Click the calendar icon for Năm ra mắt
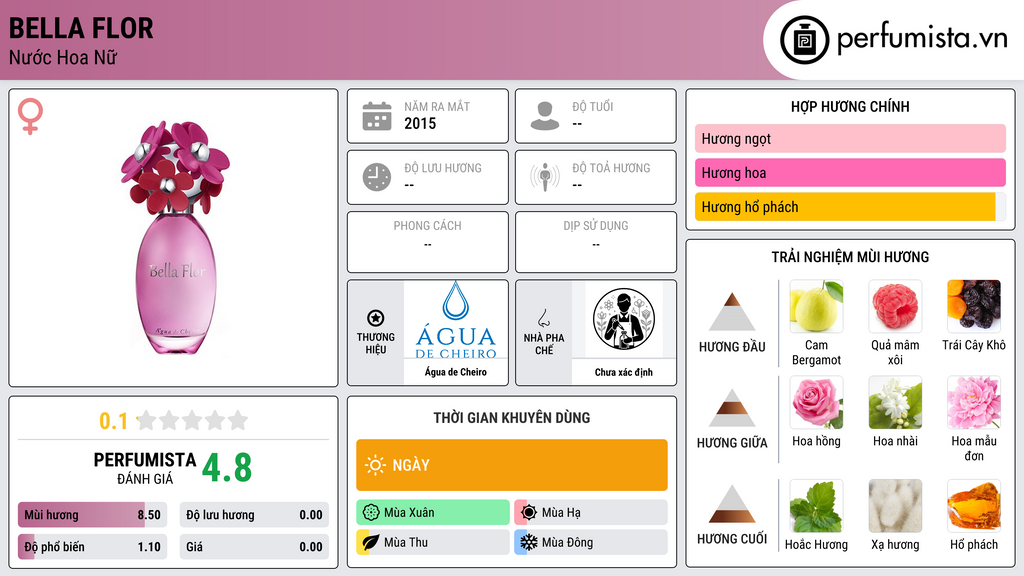Screen dimensions: 1024x576 tap(377, 116)
